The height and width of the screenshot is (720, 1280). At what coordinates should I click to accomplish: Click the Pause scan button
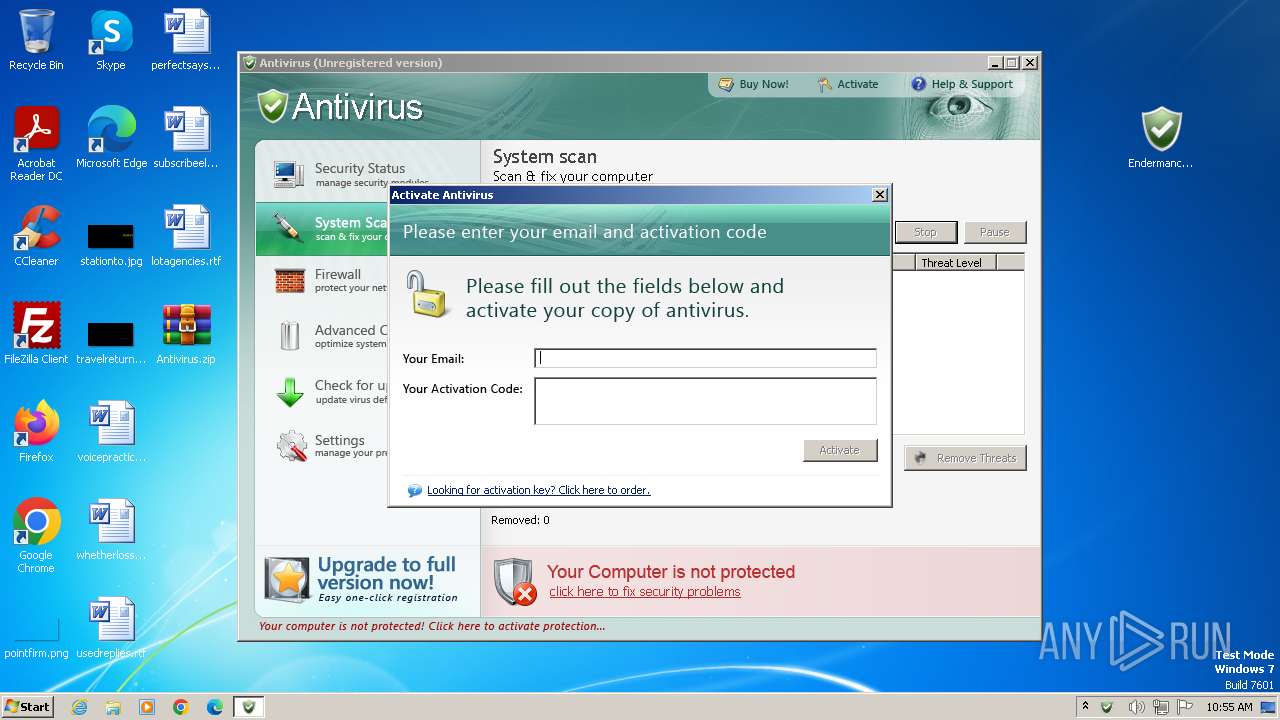(x=994, y=232)
